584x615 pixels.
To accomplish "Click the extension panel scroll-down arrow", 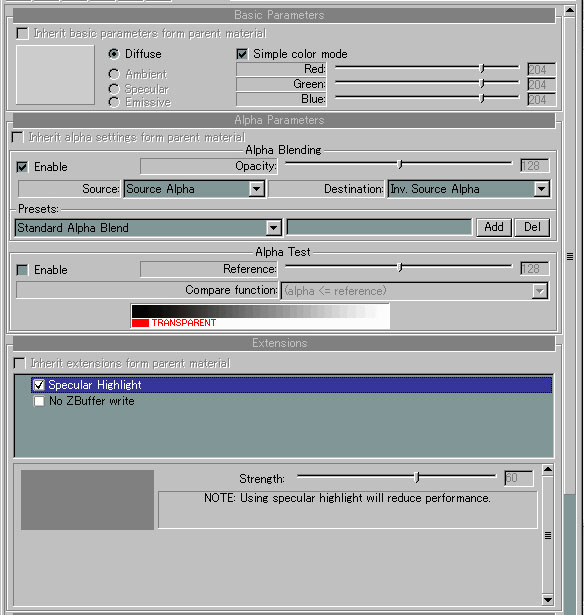I will tap(548, 599).
